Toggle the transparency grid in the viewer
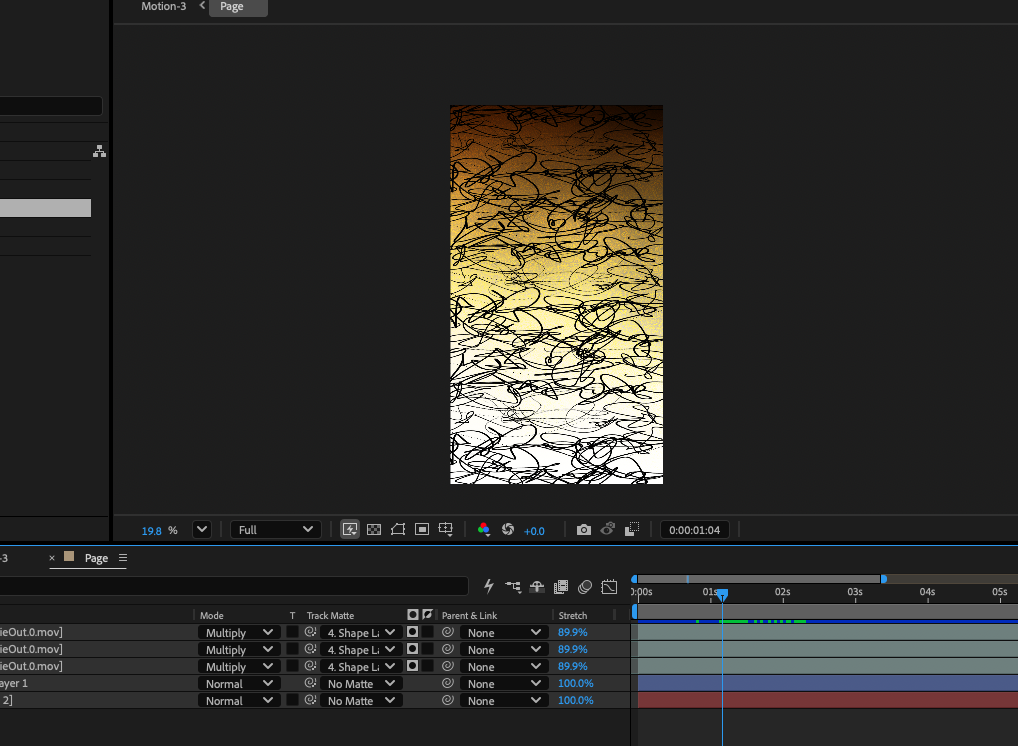The image size is (1018, 746). 374,529
